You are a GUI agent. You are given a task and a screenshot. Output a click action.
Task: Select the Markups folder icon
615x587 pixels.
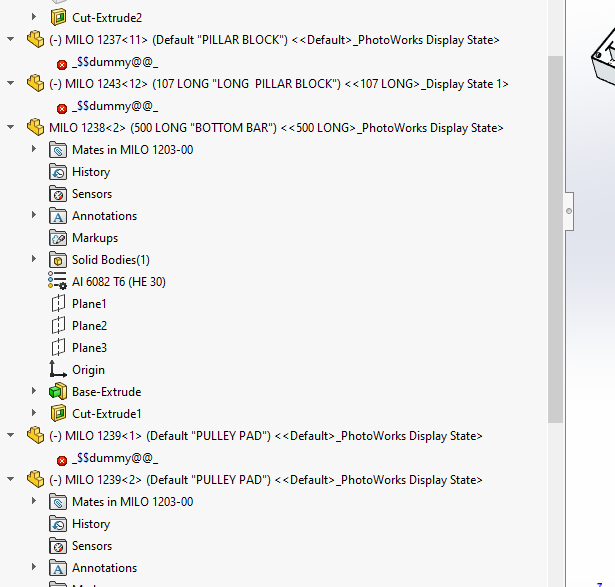58,238
